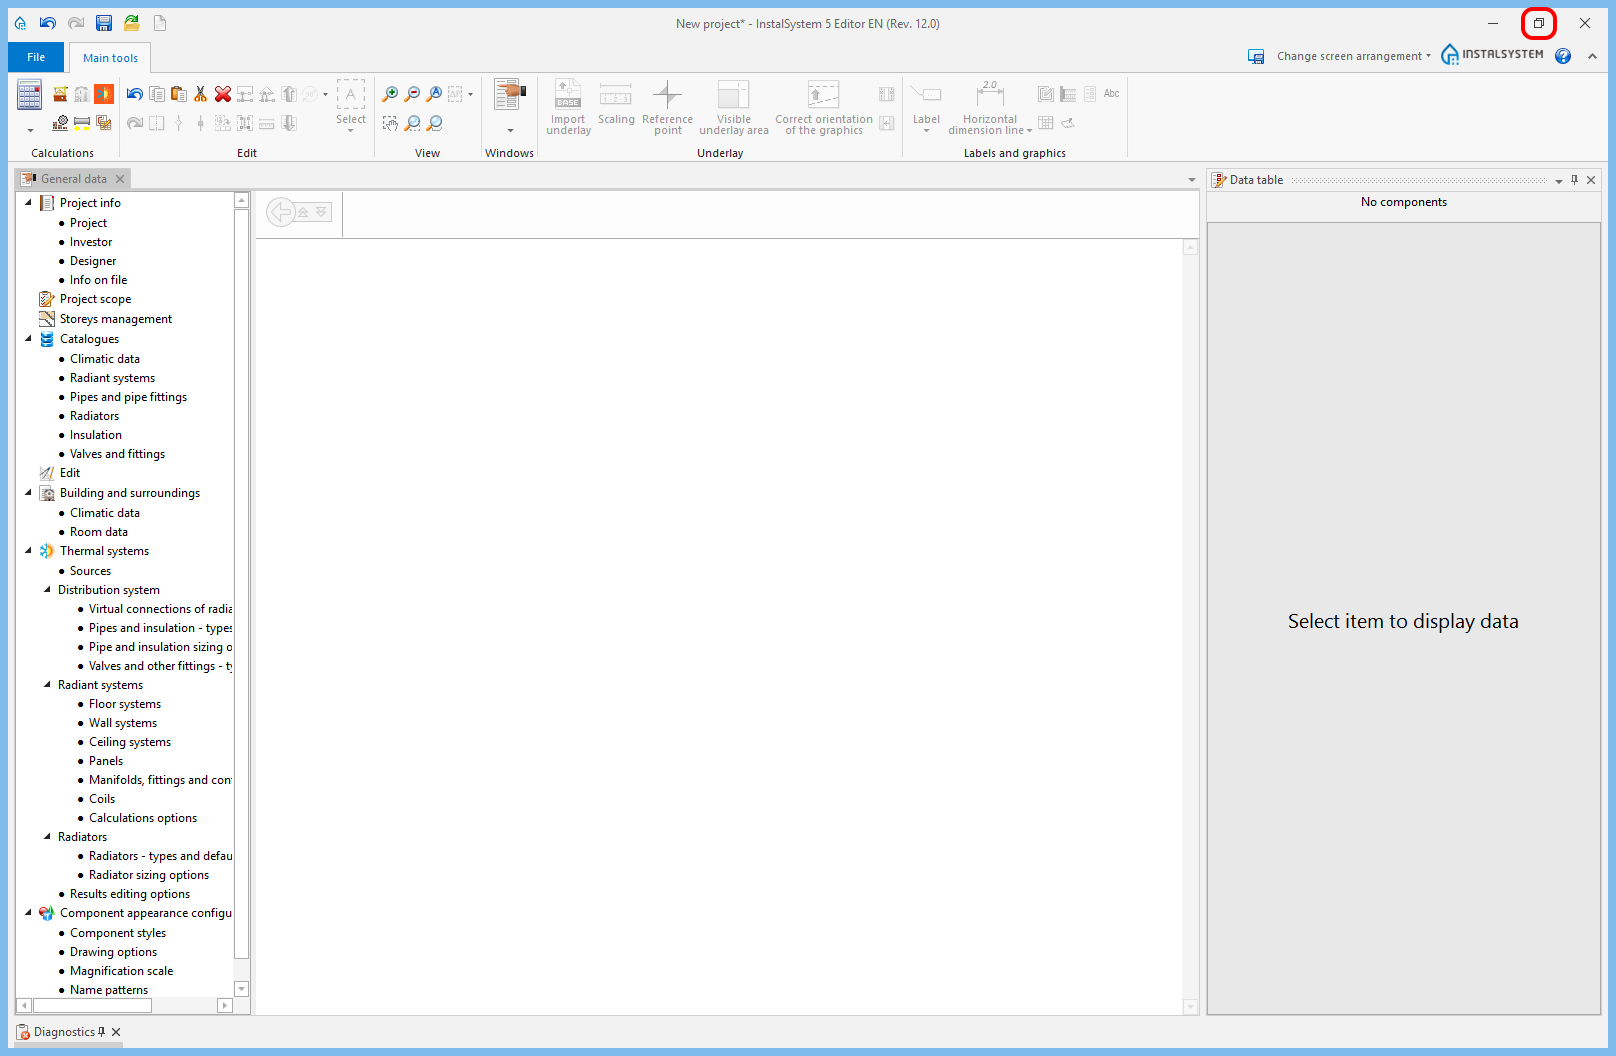Toggle the Diagnostics panel pin
Viewport: 1616px width, 1056px height.
pos(101,1032)
